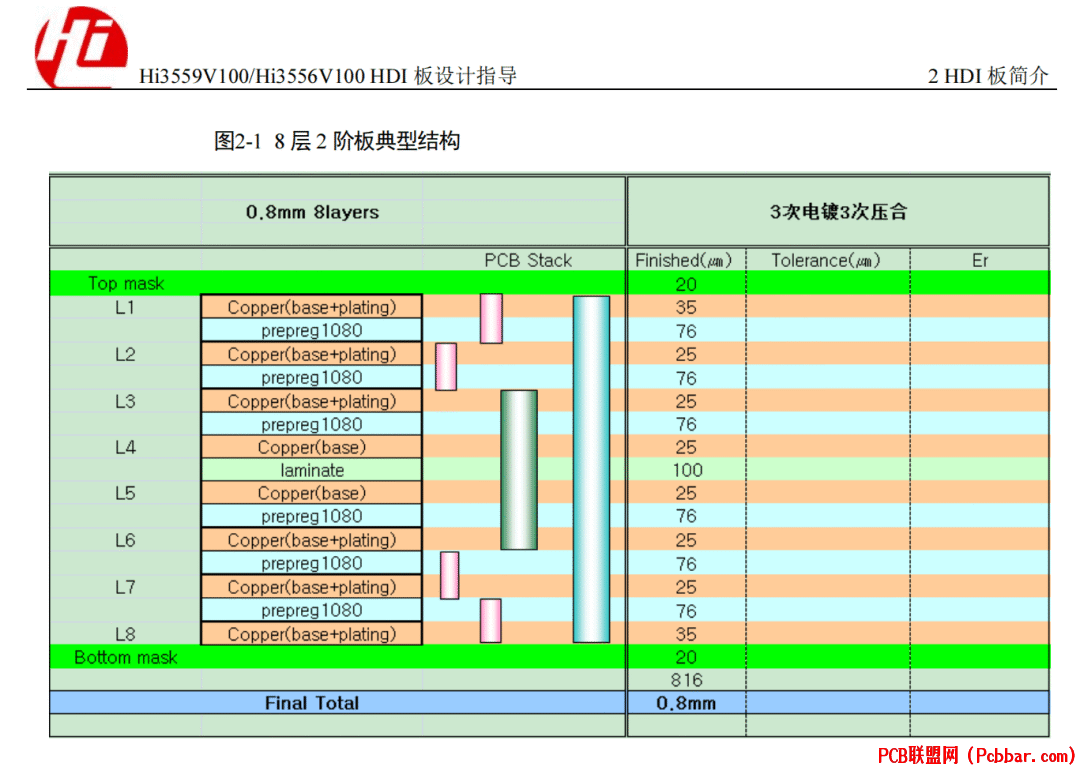This screenshot has height=770, width=1080.
Task: Click the "L5" layer label
Action: point(125,493)
